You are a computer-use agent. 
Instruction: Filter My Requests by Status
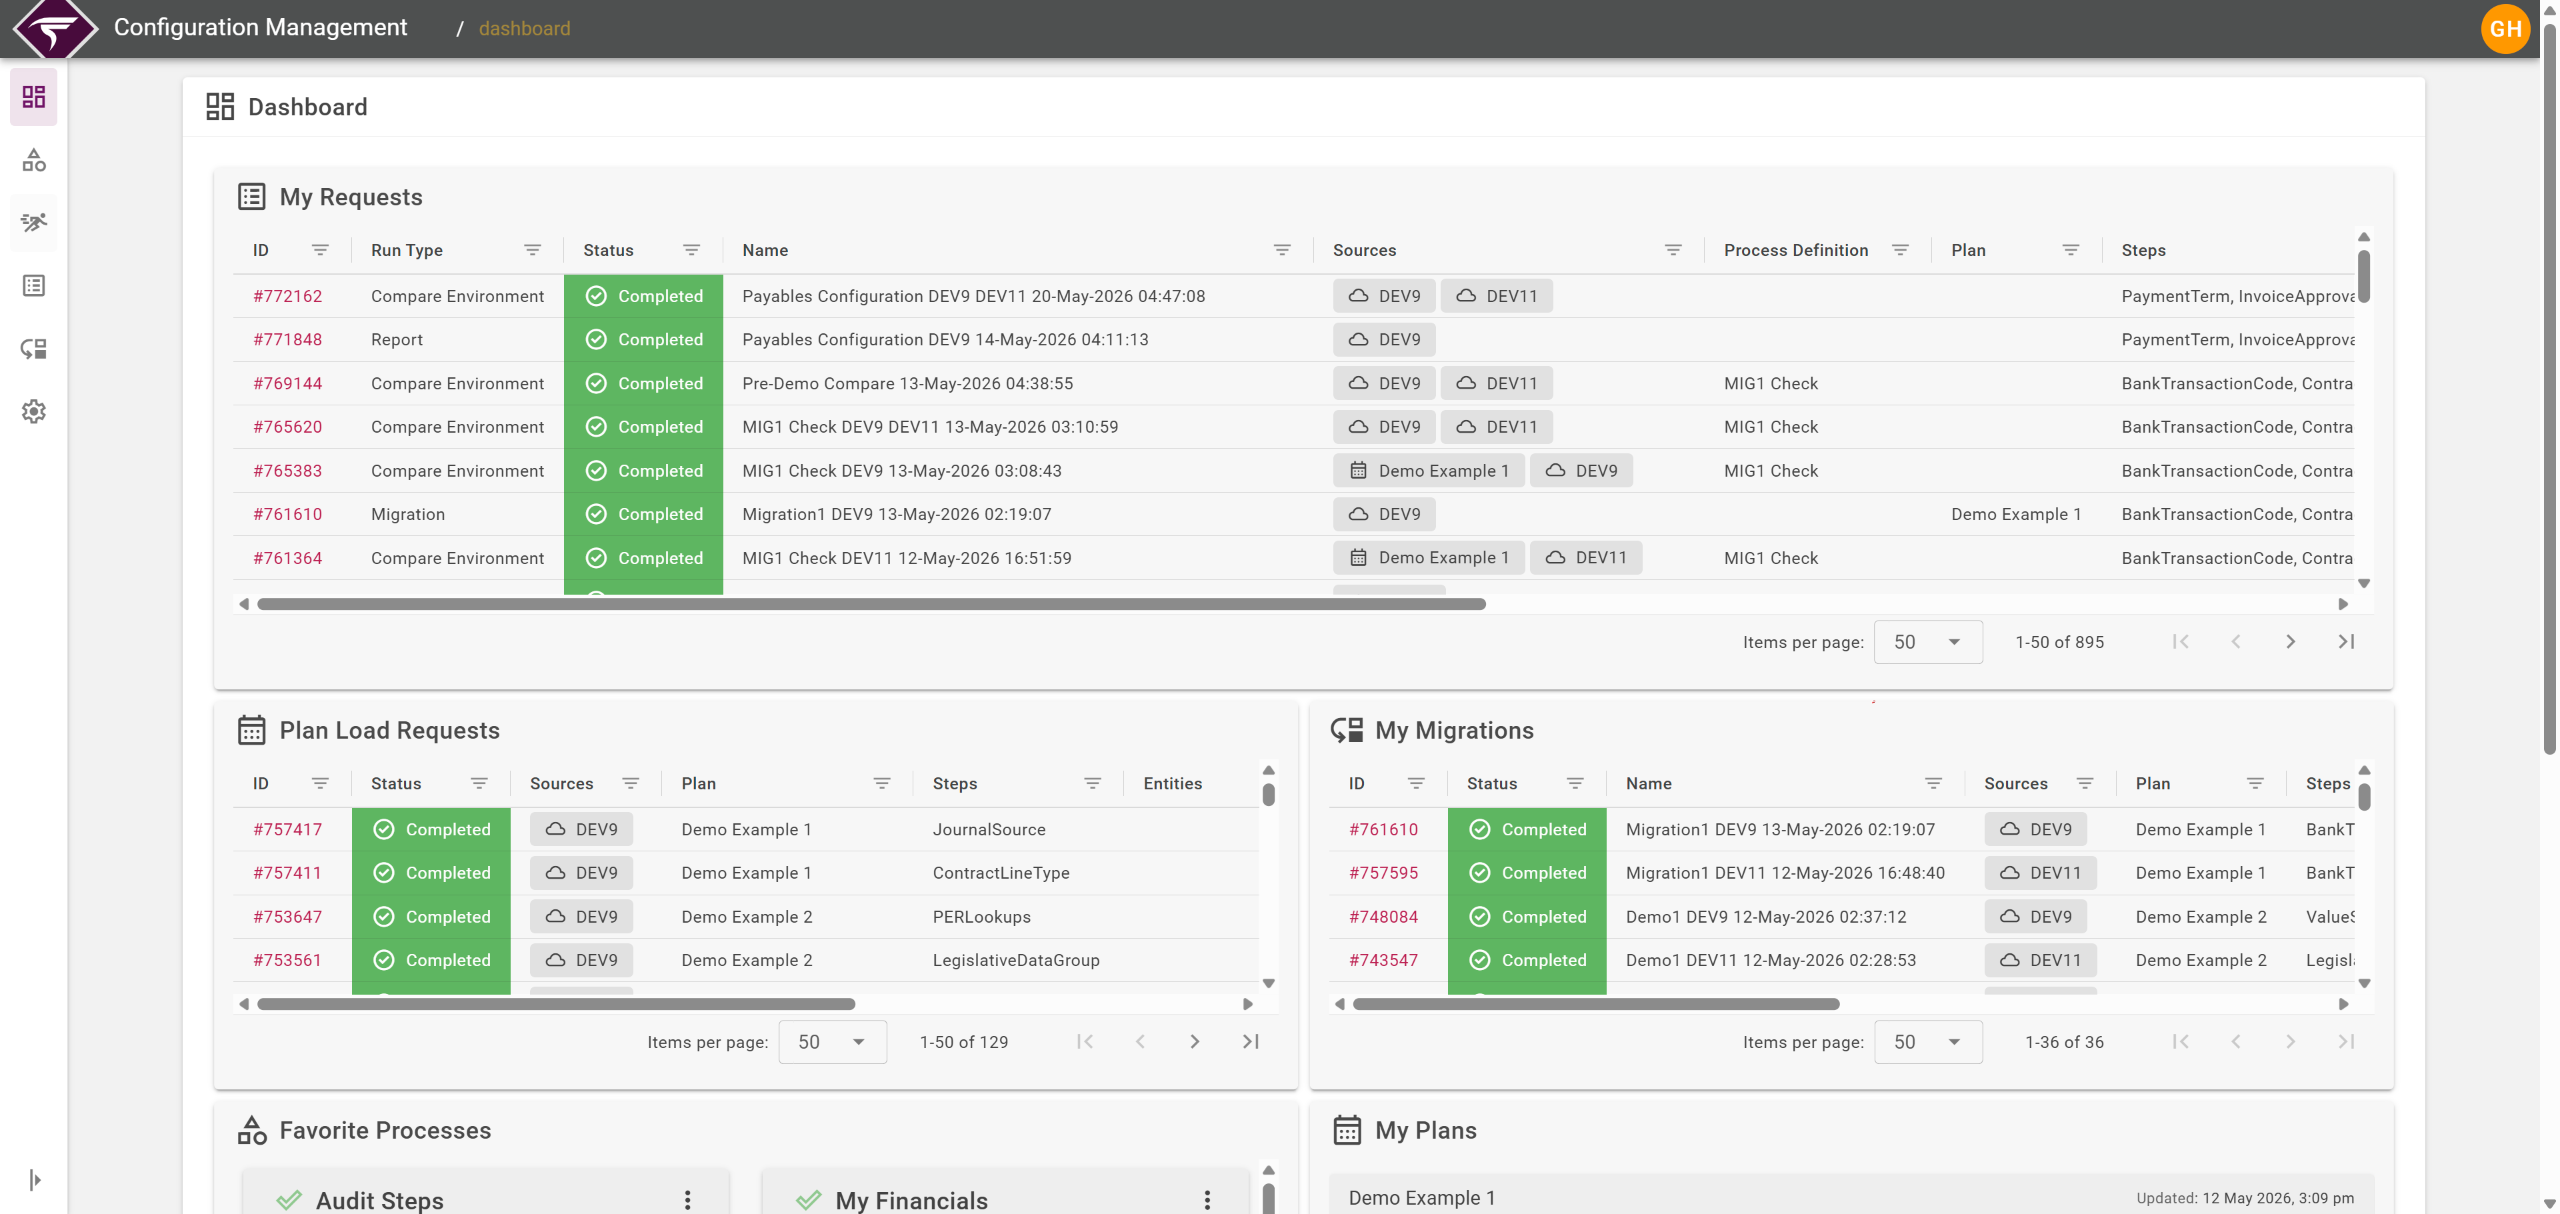point(691,250)
